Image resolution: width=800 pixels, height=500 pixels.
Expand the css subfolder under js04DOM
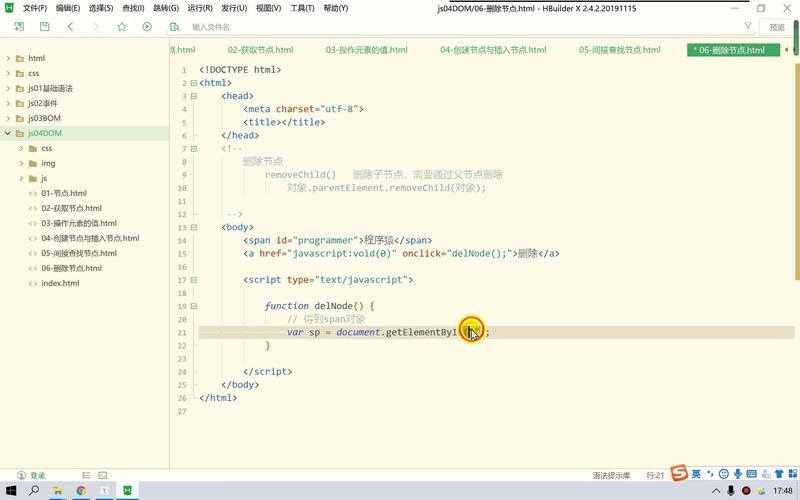[x=21, y=148]
